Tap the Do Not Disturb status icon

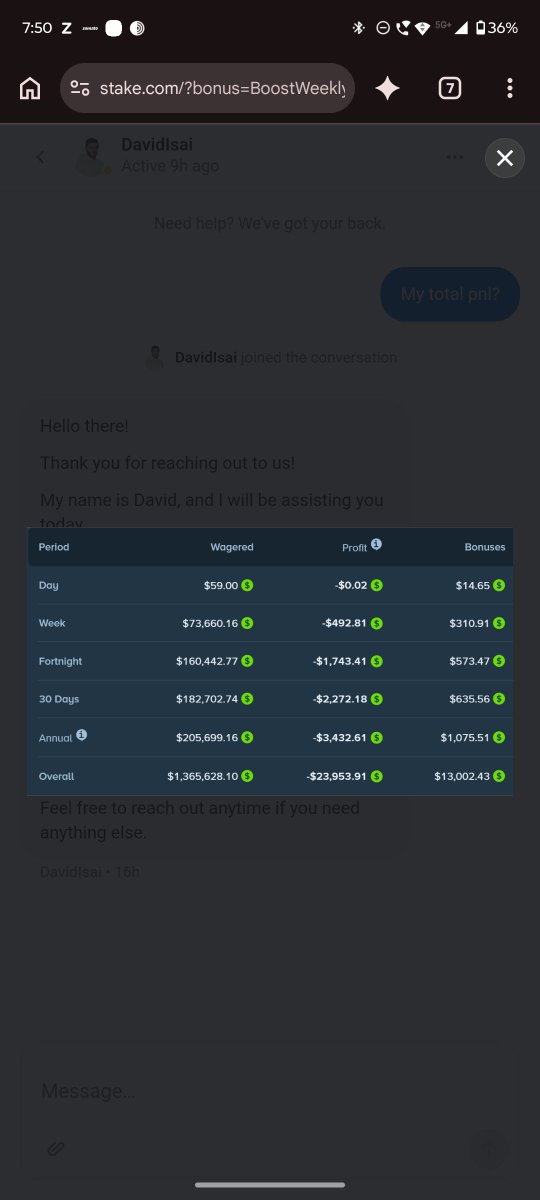(382, 28)
